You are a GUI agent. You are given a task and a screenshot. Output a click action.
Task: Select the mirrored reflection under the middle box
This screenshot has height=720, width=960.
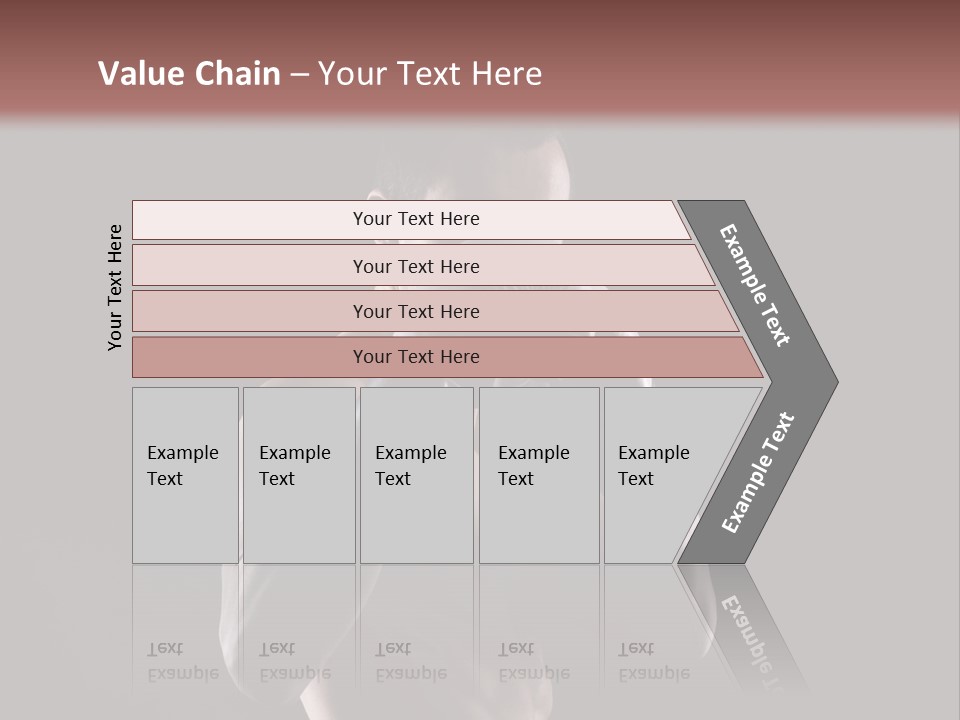point(410,661)
